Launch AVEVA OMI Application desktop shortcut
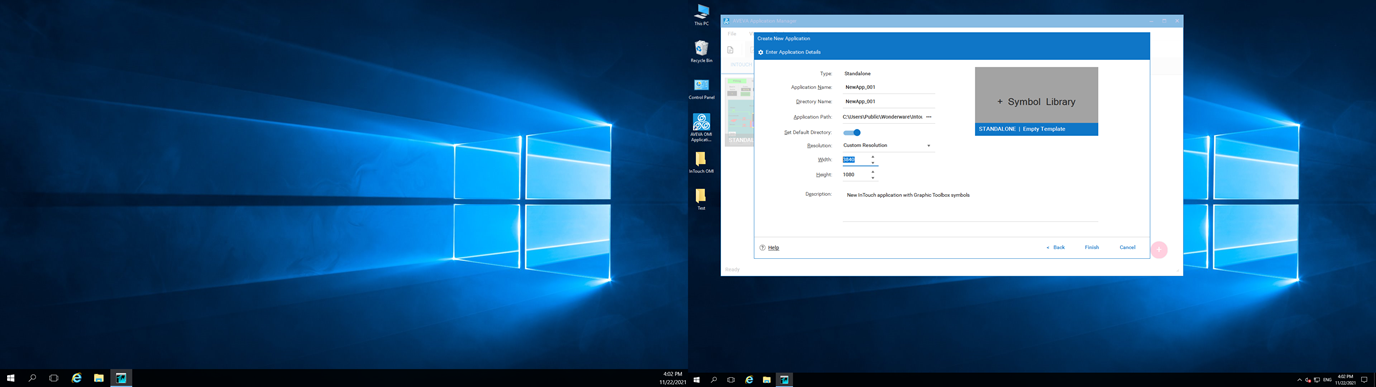This screenshot has height=387, width=1376. (701, 127)
